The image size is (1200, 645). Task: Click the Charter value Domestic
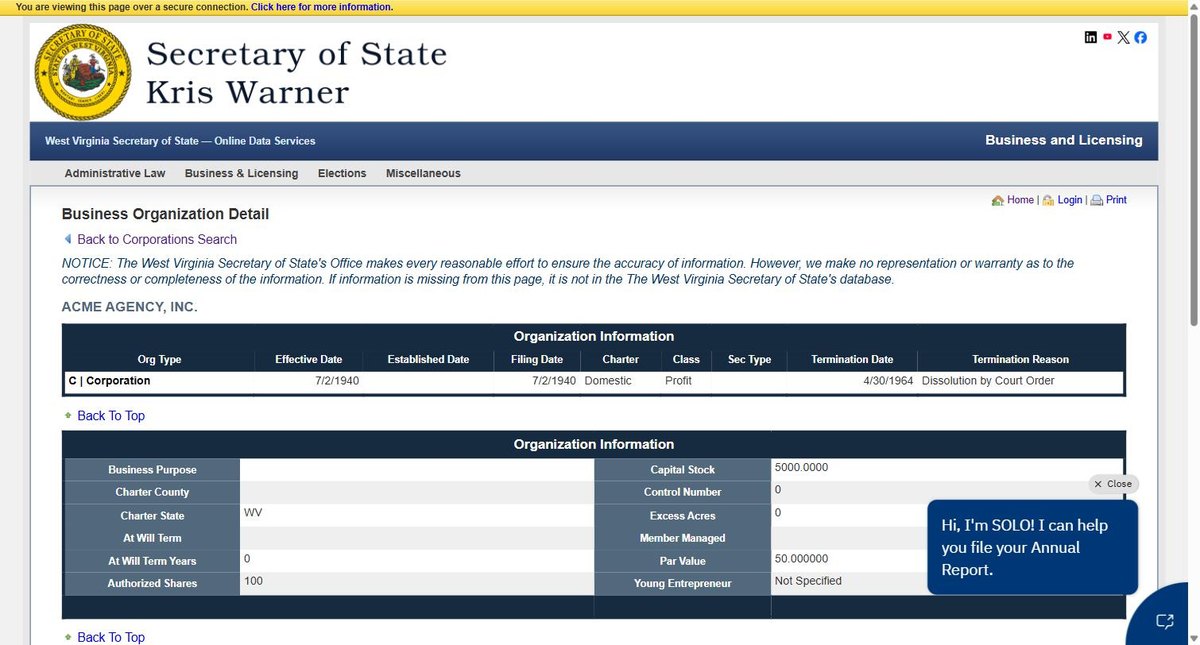coord(608,381)
